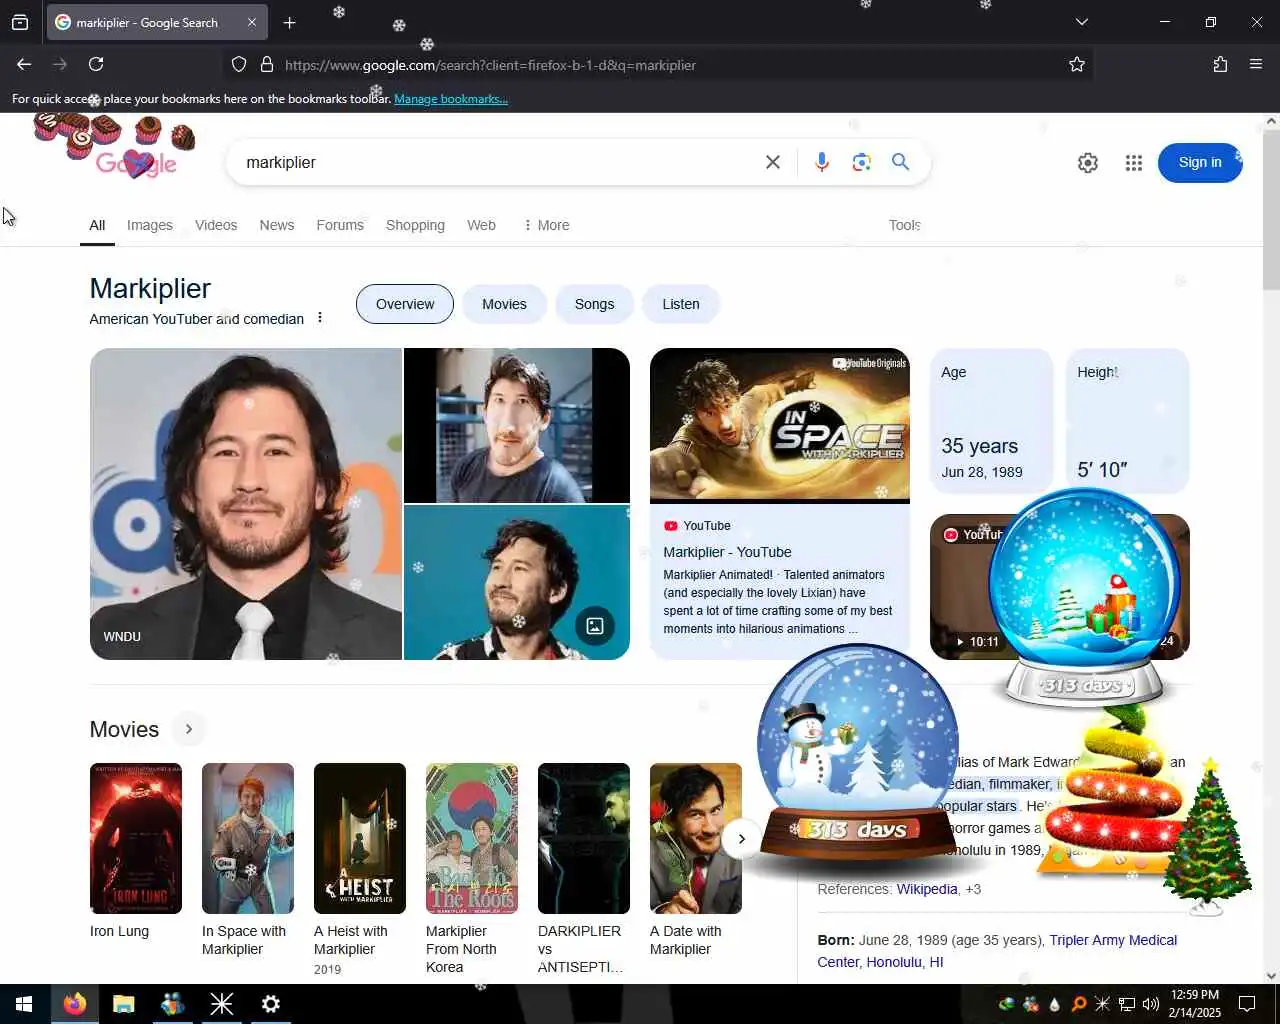Open the image gallery icon on Markiplier photo
This screenshot has width=1280, height=1024.
click(595, 626)
